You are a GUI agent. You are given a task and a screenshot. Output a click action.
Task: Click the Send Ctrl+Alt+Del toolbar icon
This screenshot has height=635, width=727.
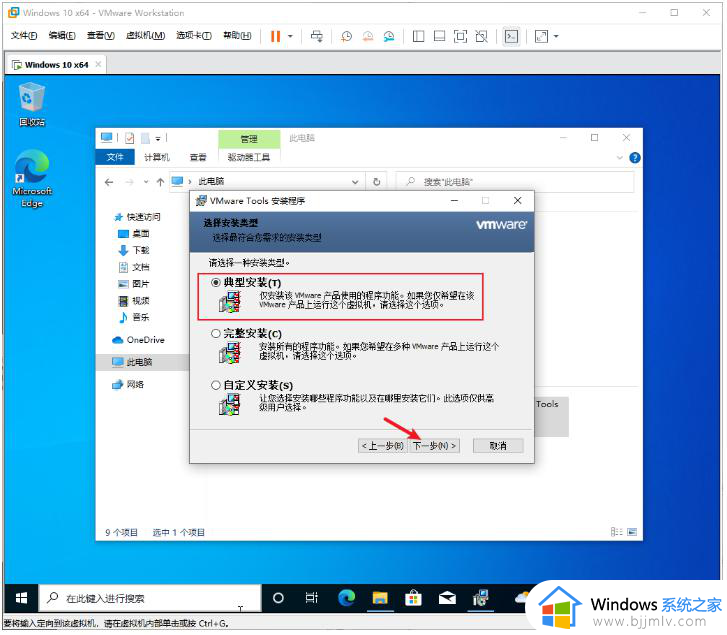click(317, 36)
